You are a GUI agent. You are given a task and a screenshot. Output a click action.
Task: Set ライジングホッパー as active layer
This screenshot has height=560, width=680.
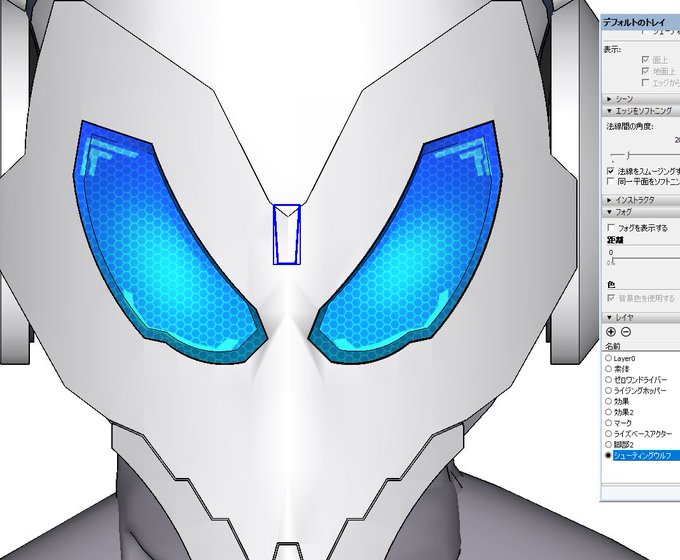tap(608, 390)
